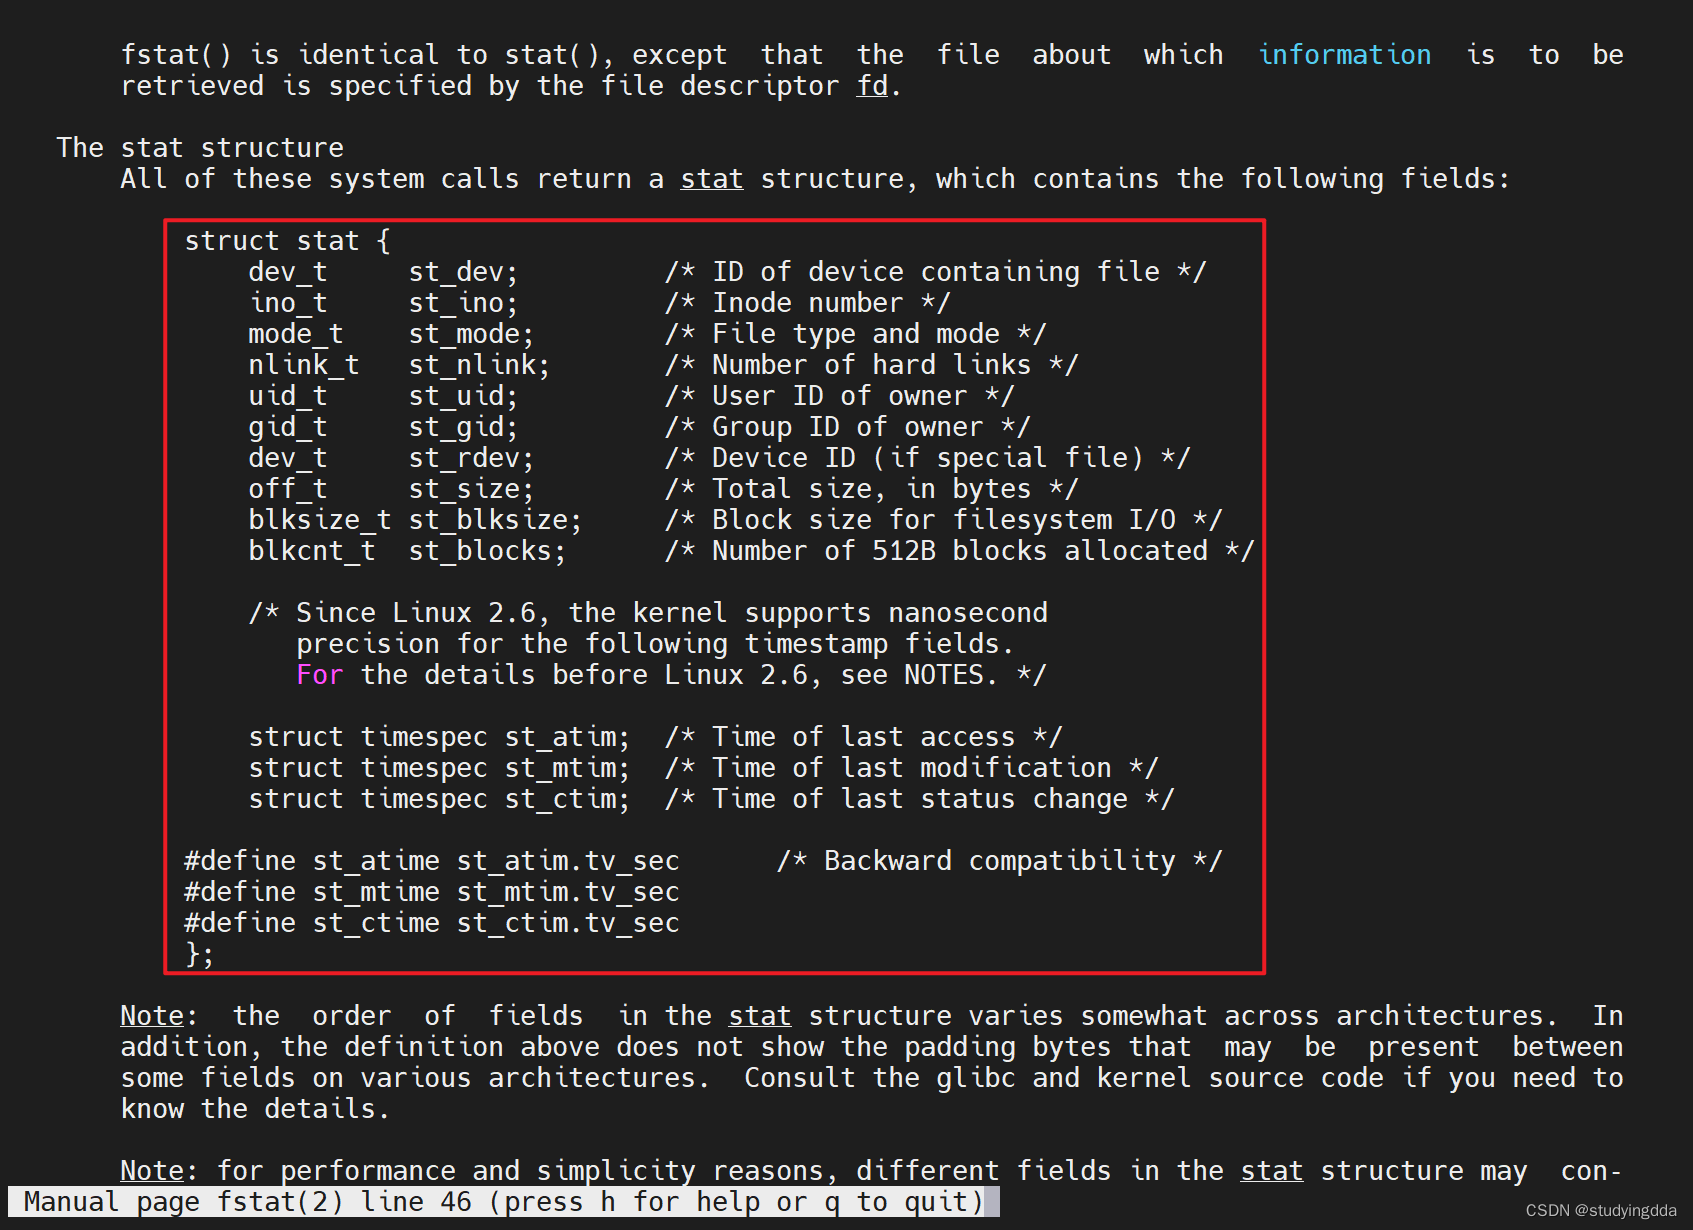
Task: Click comment 'Time of last access'
Action: coord(864,737)
